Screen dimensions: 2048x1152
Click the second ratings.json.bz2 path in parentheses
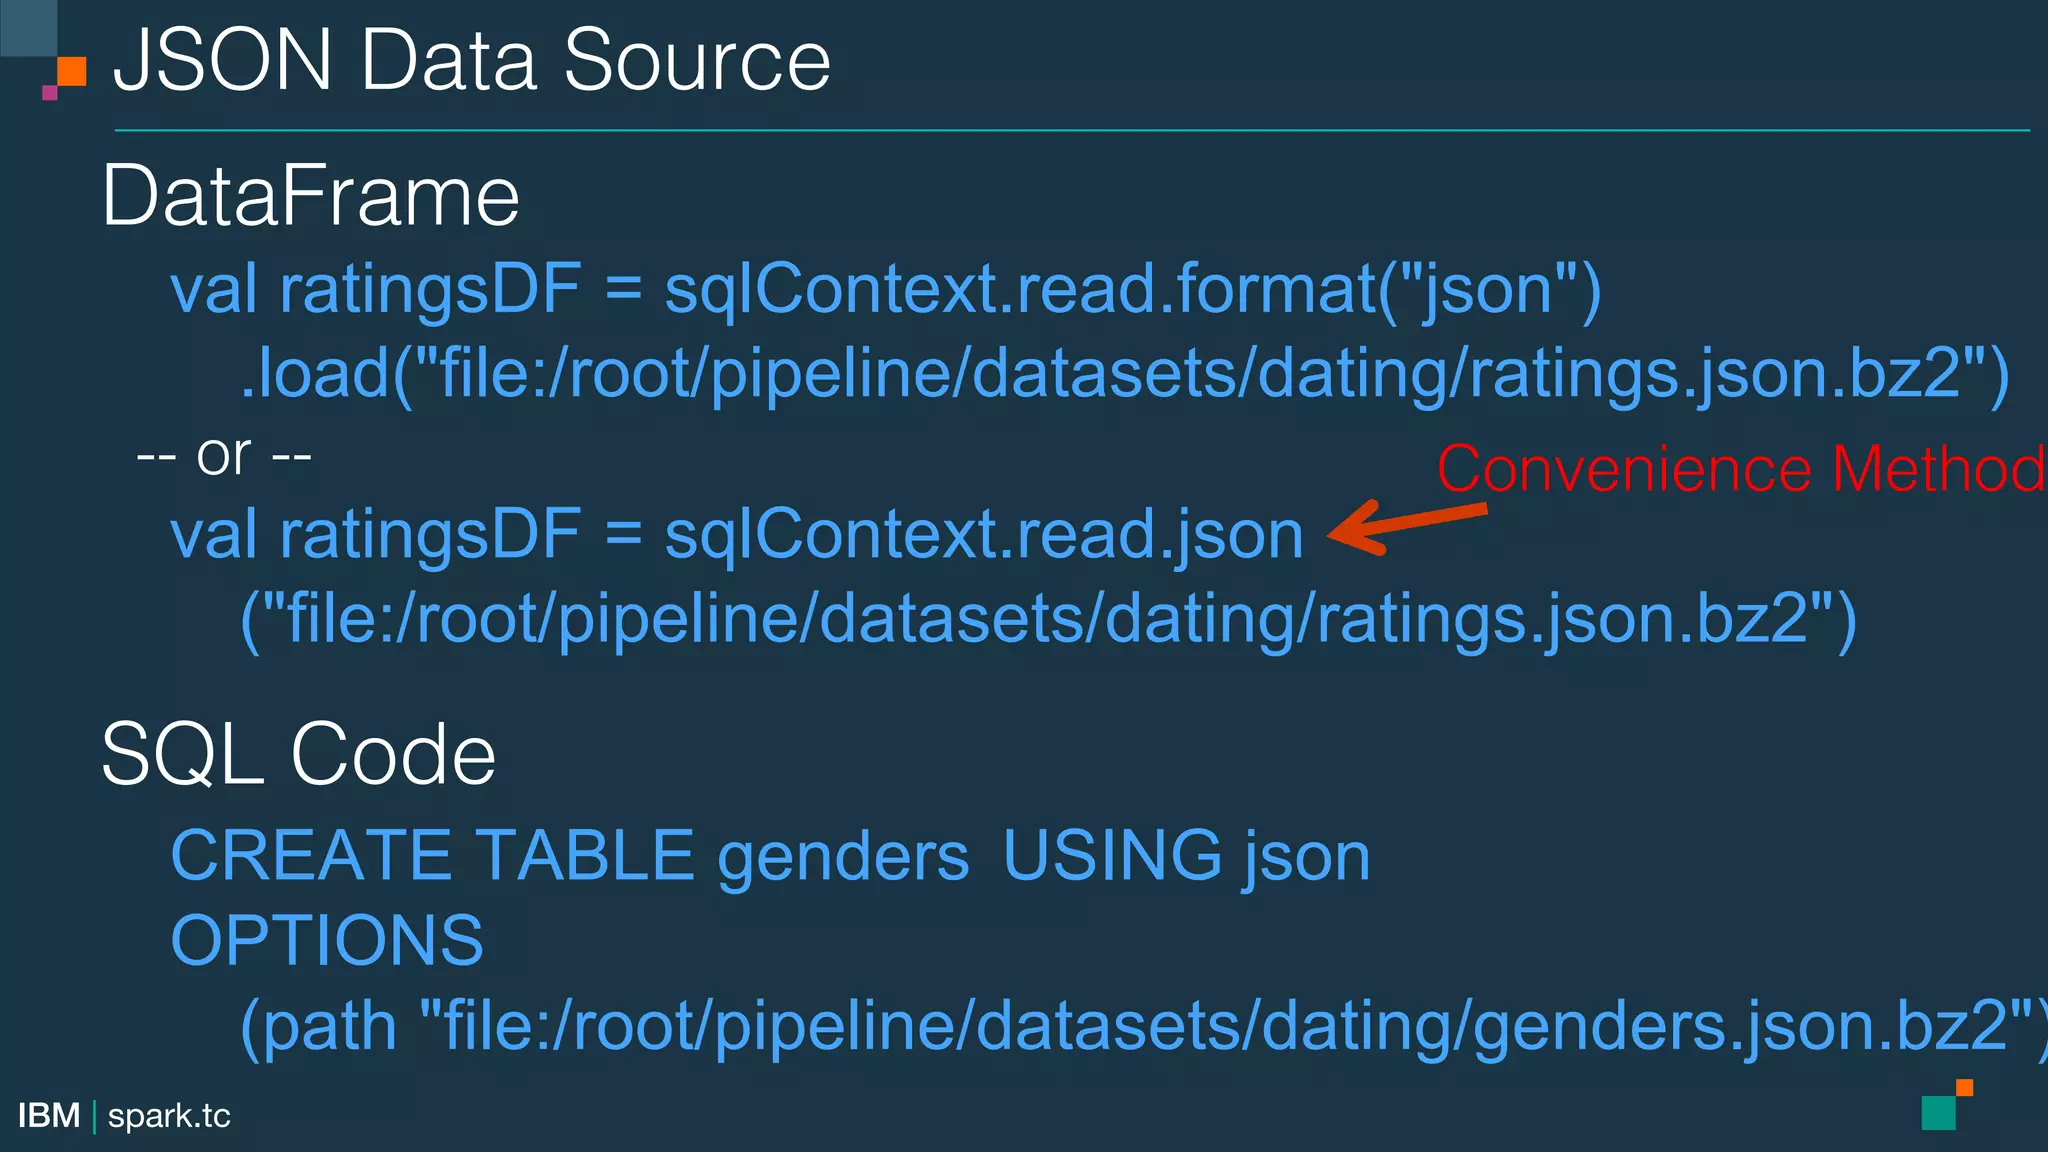click(x=1048, y=619)
